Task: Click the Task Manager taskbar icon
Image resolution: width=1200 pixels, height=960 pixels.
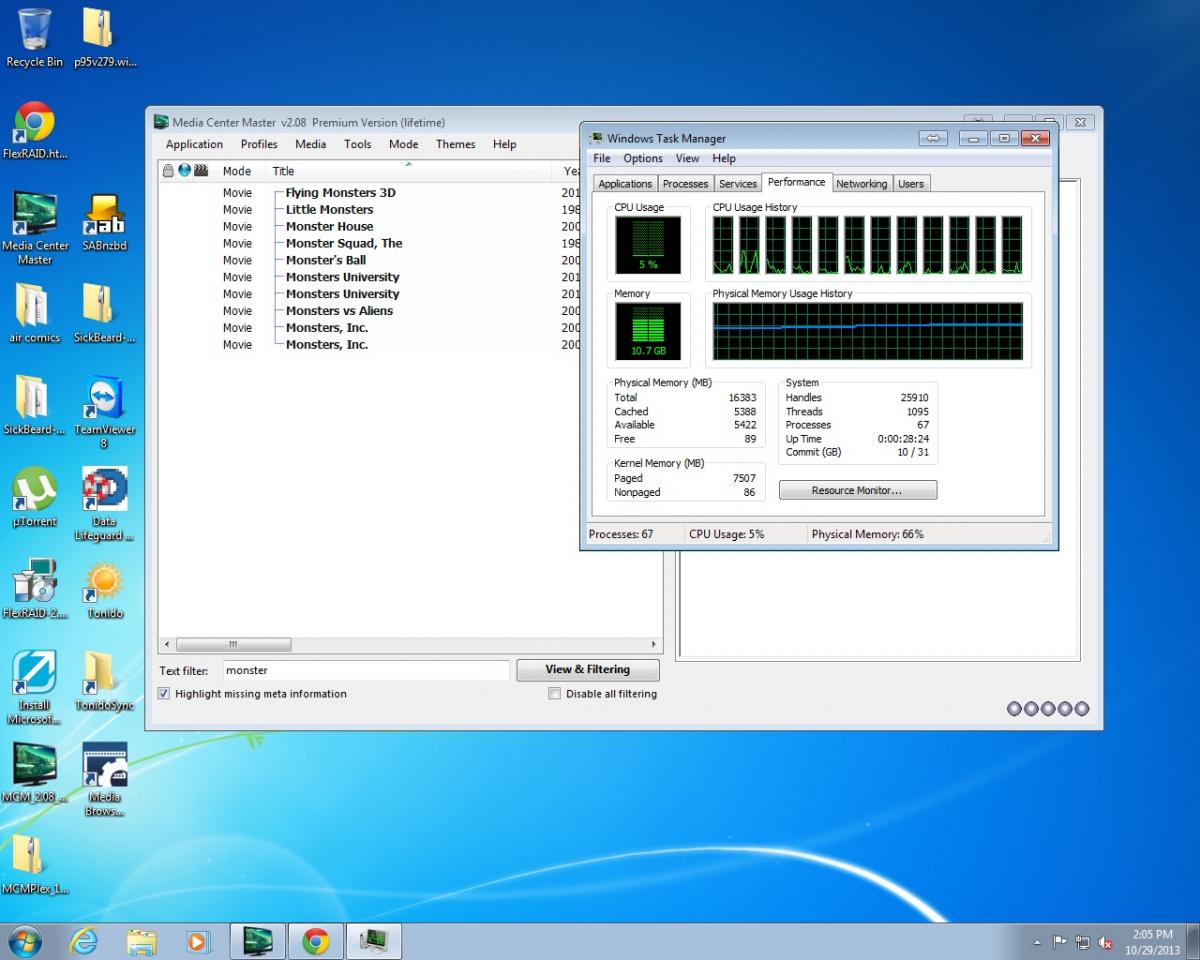Action: [374, 941]
